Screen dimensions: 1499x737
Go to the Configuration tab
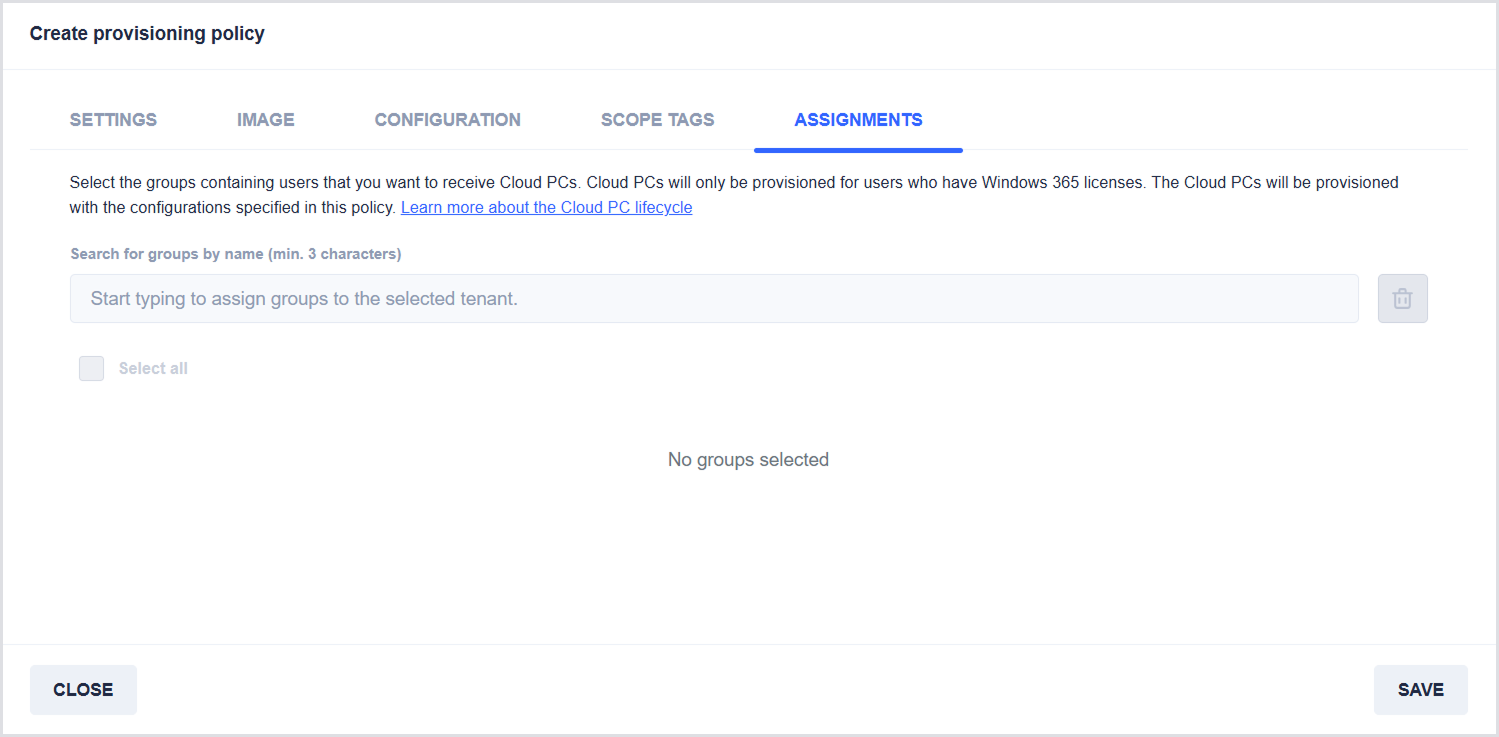(447, 120)
